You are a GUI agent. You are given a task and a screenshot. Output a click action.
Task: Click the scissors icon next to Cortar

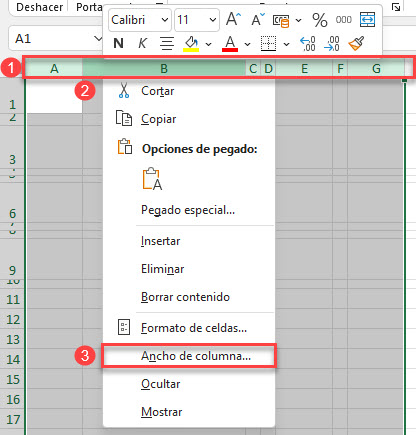click(124, 91)
